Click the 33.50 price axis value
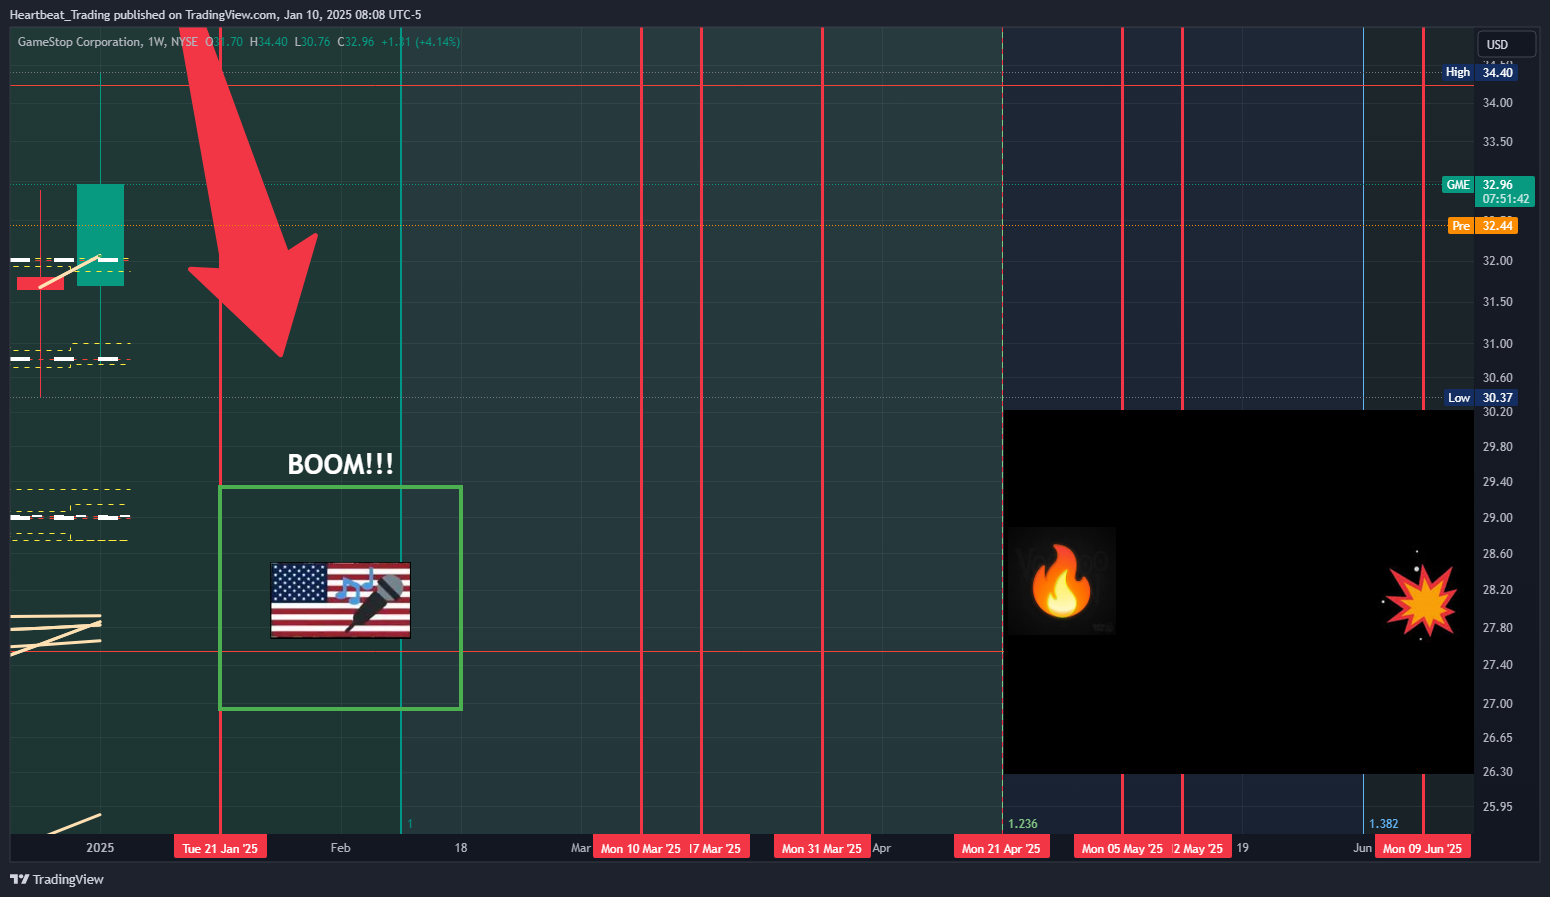 [1497, 142]
